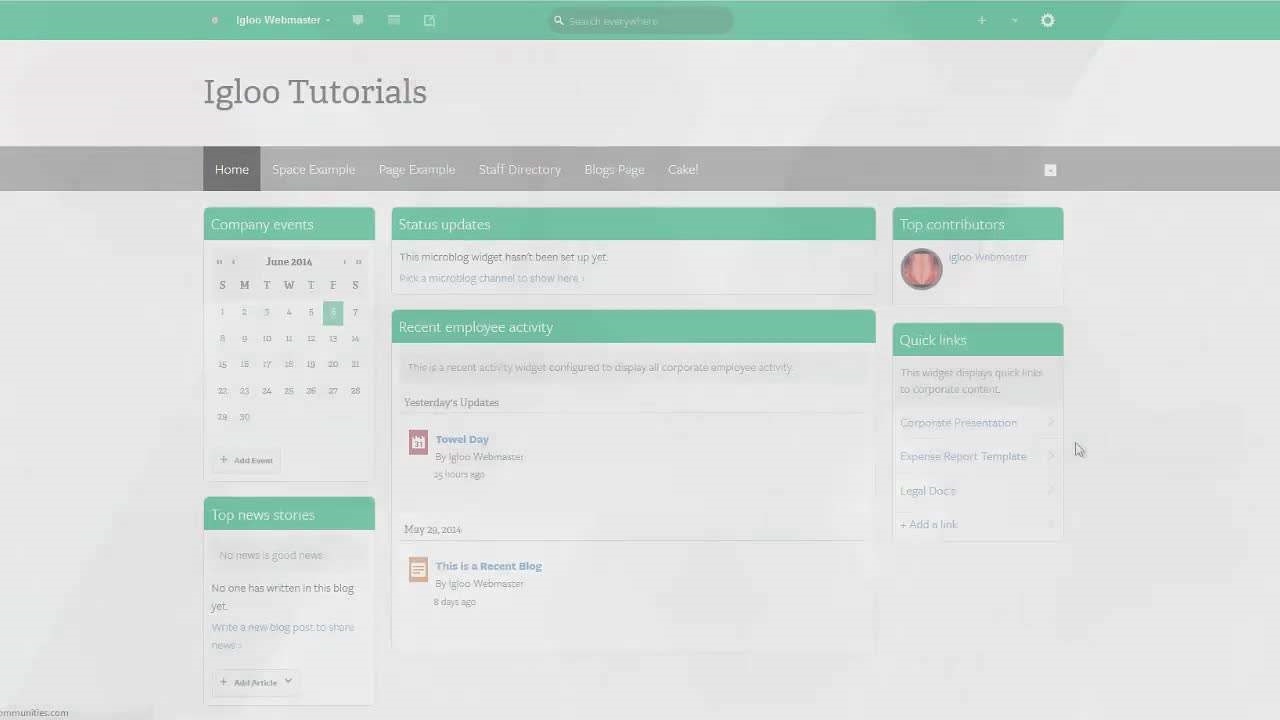
Task: Open the Page Example tab
Action: pos(417,169)
